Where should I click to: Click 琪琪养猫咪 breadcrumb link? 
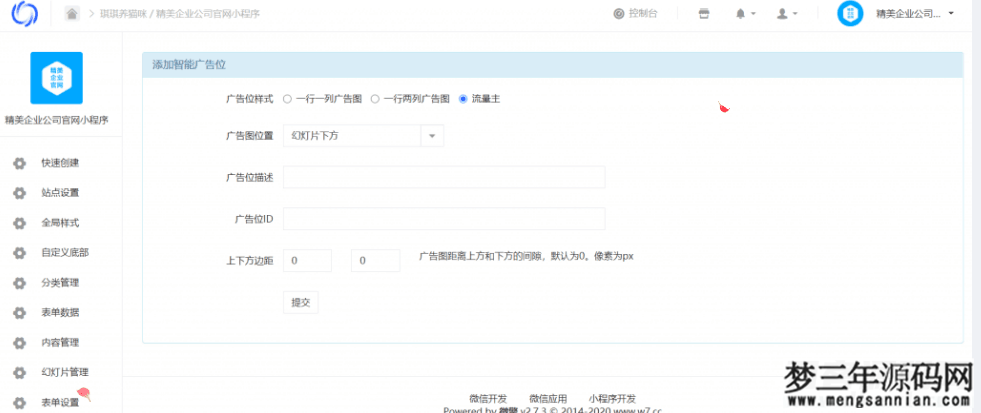[x=123, y=14]
